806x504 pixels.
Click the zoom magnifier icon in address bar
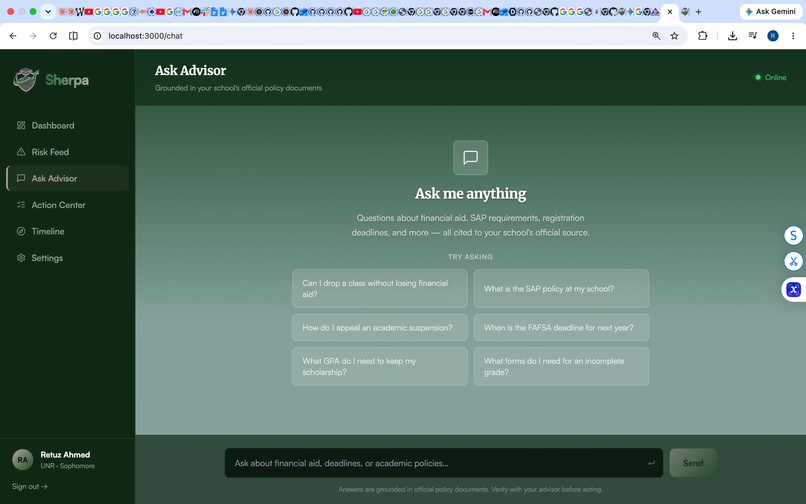pos(656,35)
